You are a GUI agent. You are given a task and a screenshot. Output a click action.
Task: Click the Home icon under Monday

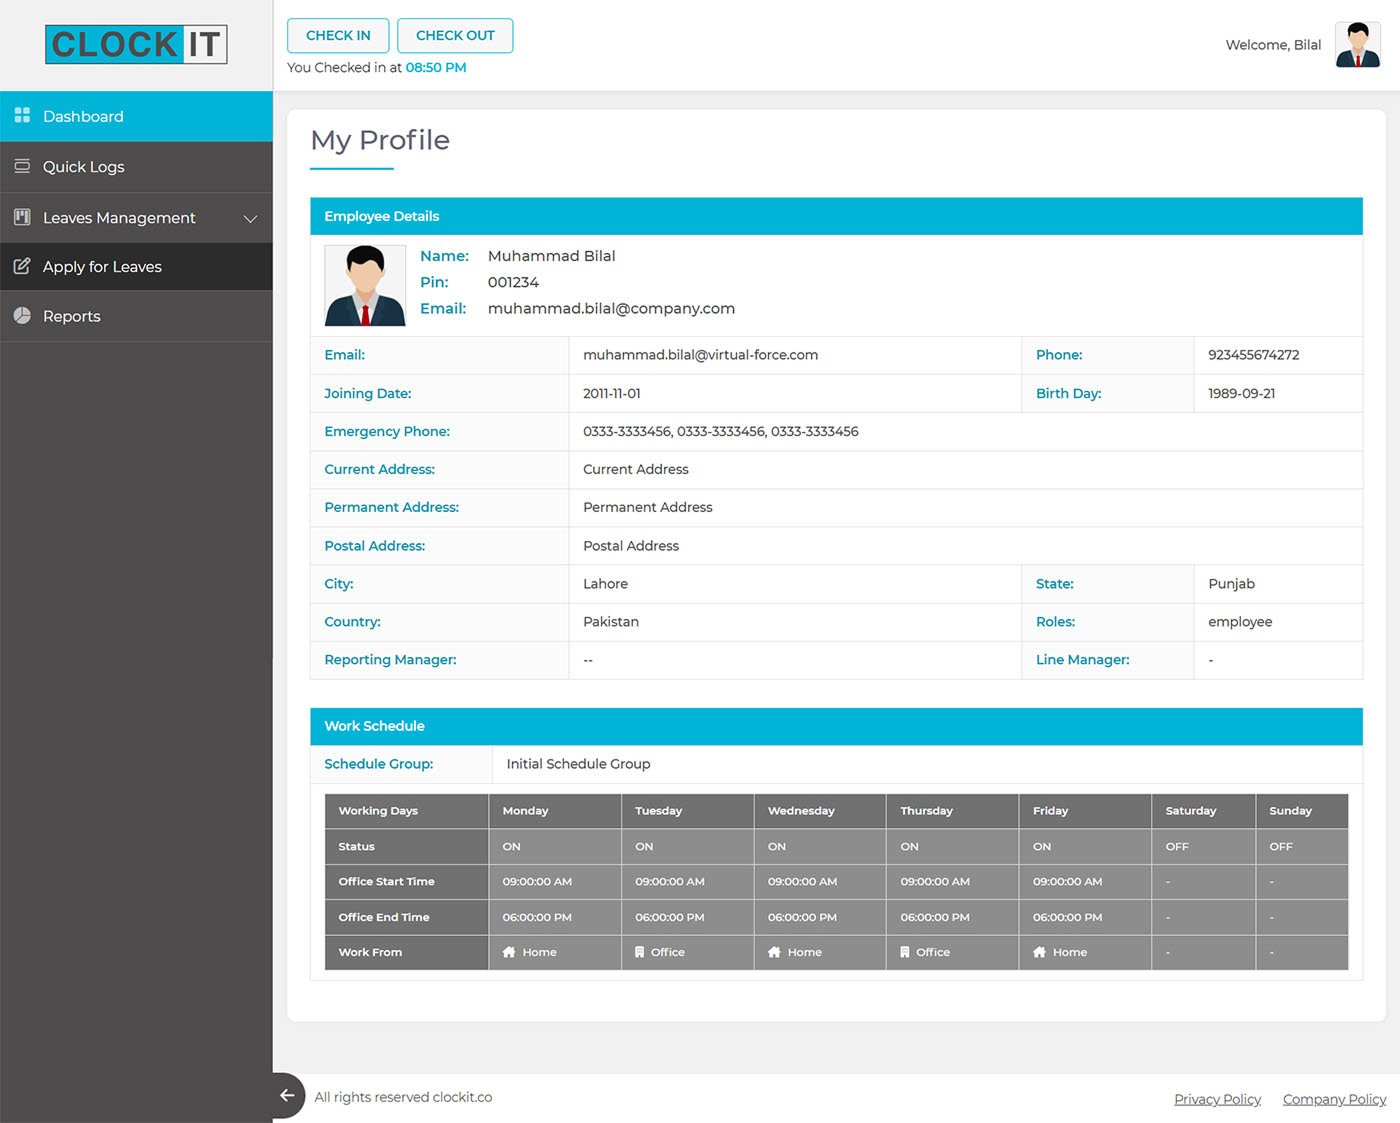[509, 952]
